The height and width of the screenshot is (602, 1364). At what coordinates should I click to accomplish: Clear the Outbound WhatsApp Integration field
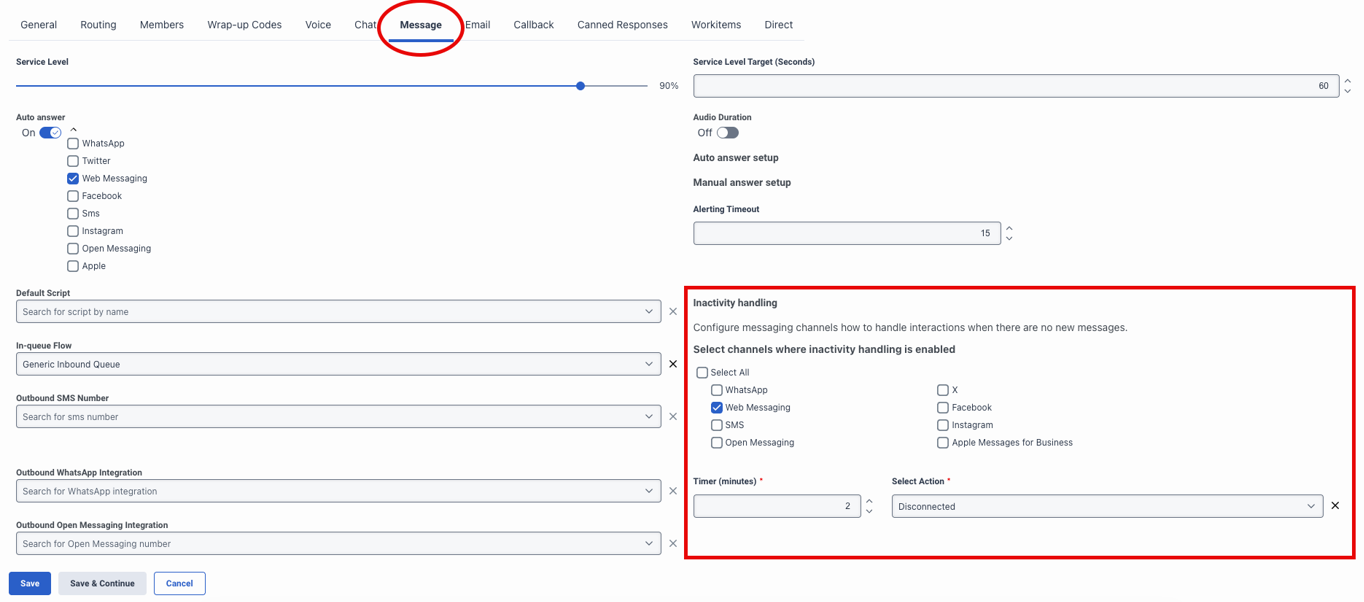tap(673, 491)
